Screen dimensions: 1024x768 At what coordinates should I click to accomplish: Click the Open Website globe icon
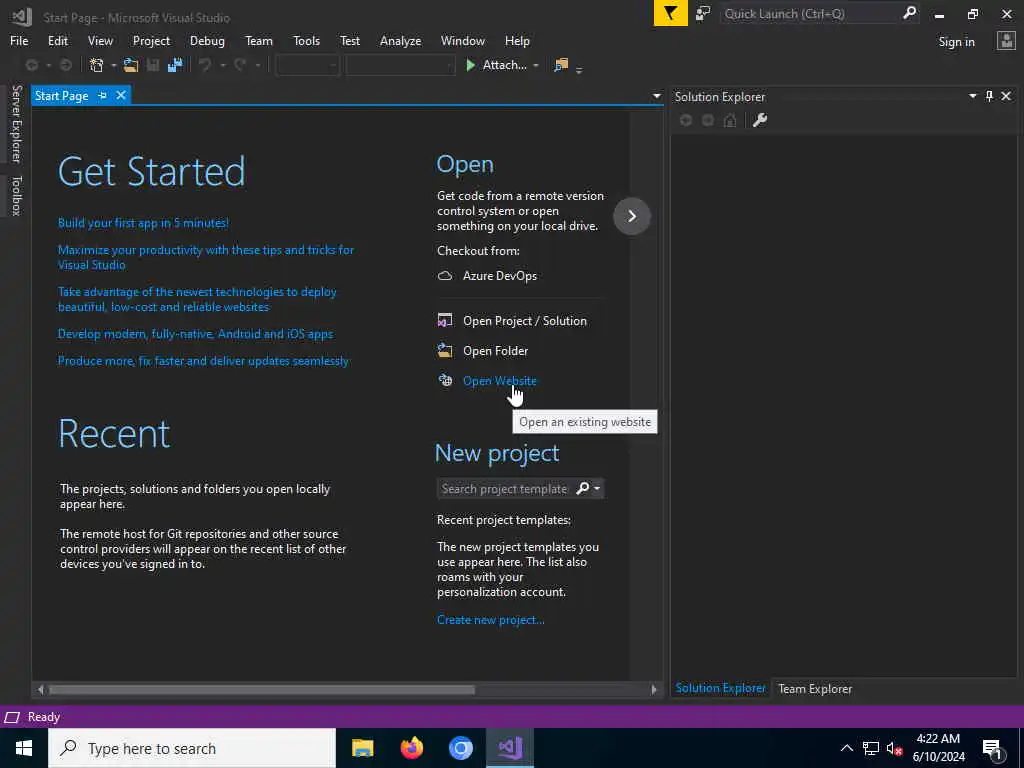445,381
